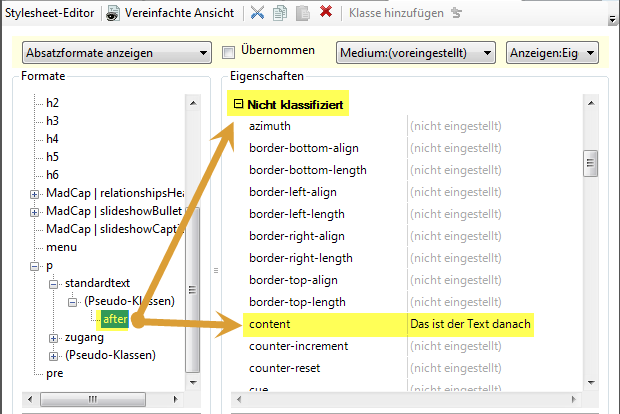
Task: Click the Copy icon in toolbar
Action: click(x=279, y=13)
